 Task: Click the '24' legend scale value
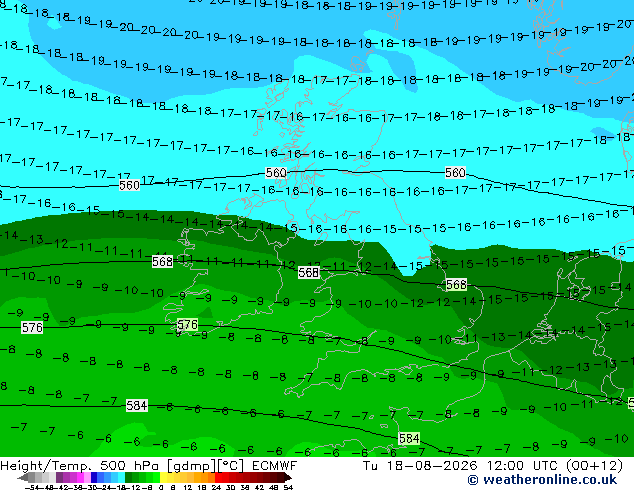pyautogui.click(x=216, y=488)
